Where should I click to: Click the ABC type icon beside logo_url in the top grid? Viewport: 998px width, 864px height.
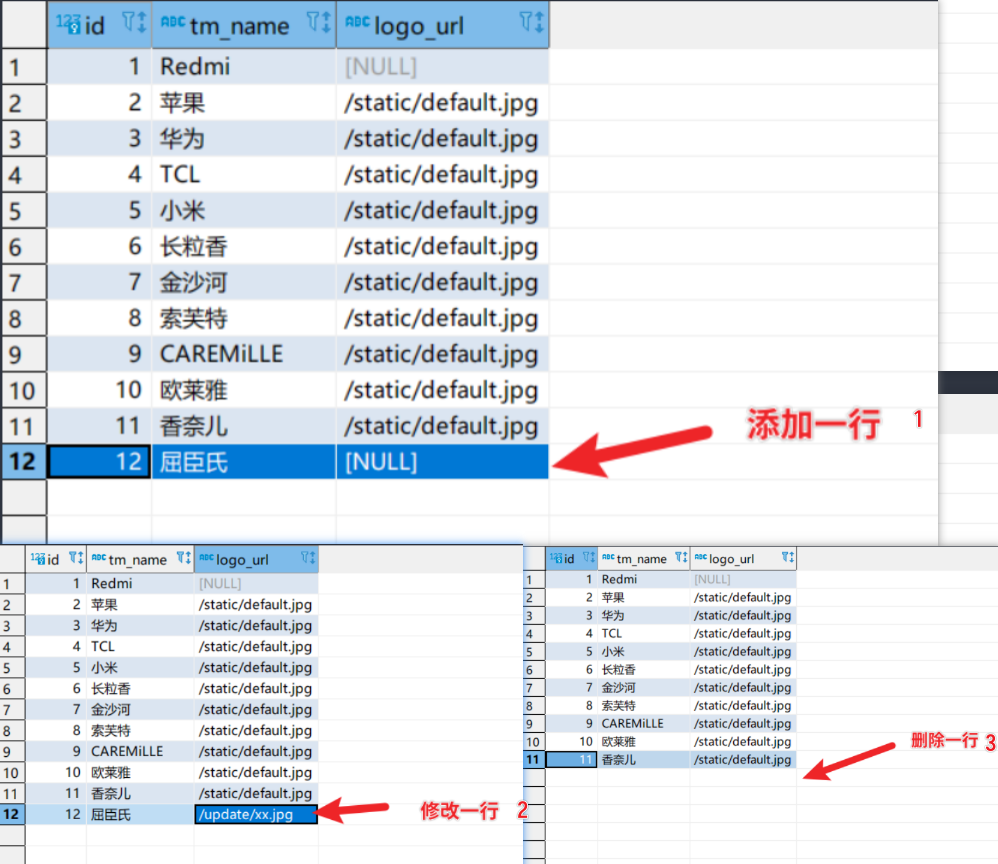[x=357, y=22]
